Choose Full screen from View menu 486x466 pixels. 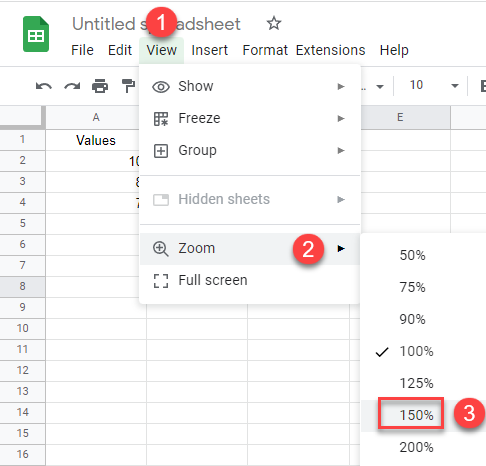point(249,280)
